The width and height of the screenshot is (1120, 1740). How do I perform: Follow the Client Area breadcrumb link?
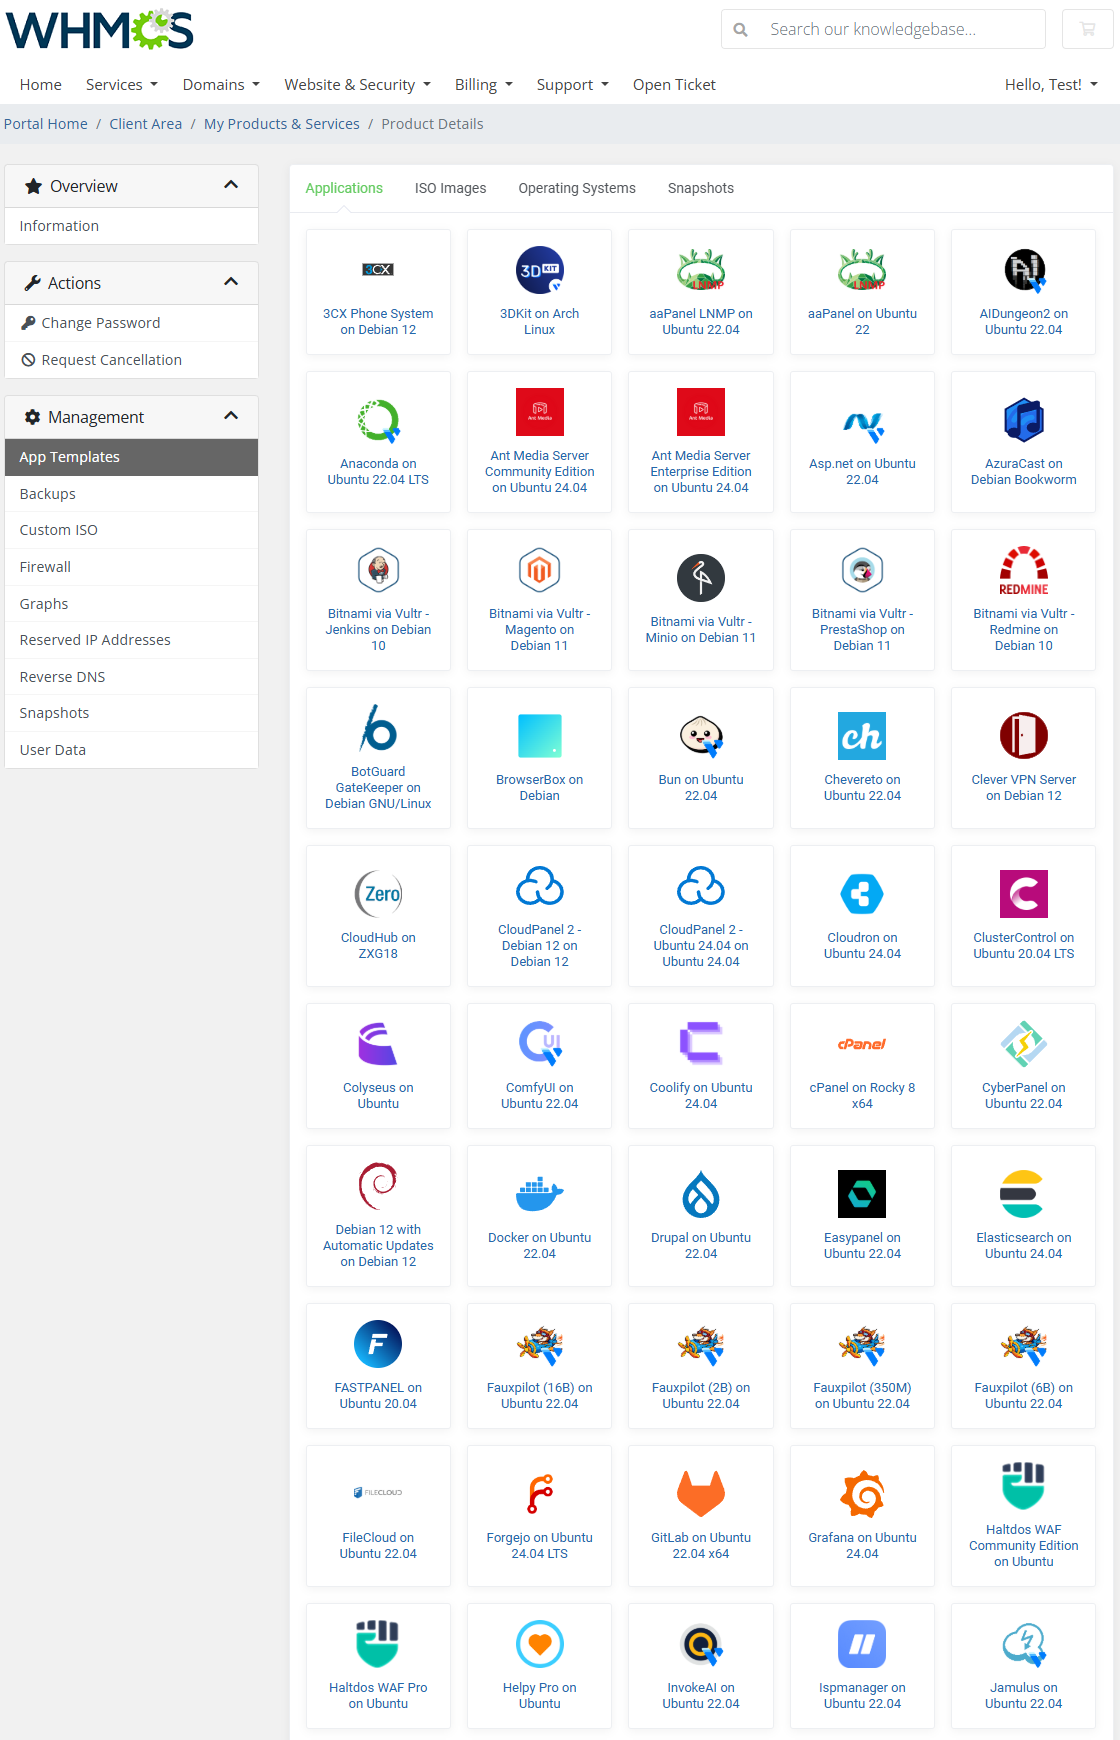pyautogui.click(x=146, y=124)
